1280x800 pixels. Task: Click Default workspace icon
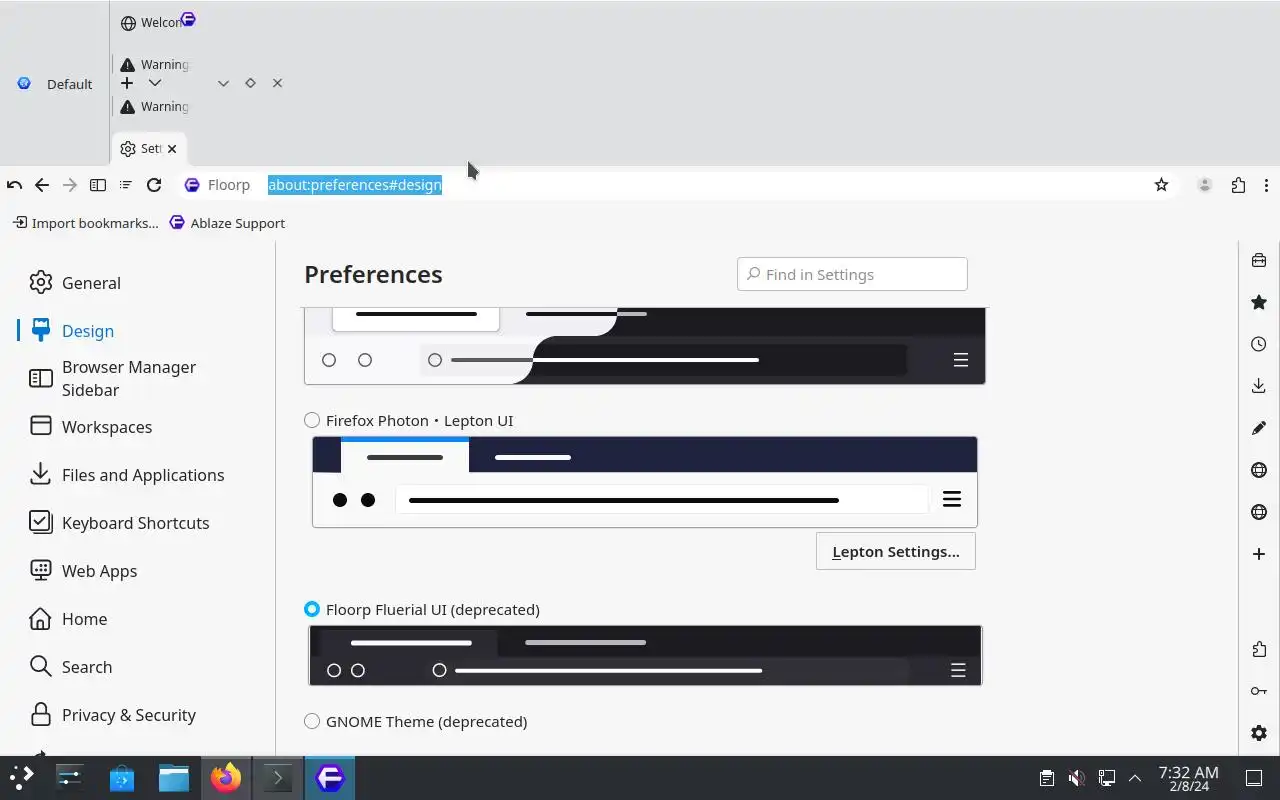pos(24,84)
